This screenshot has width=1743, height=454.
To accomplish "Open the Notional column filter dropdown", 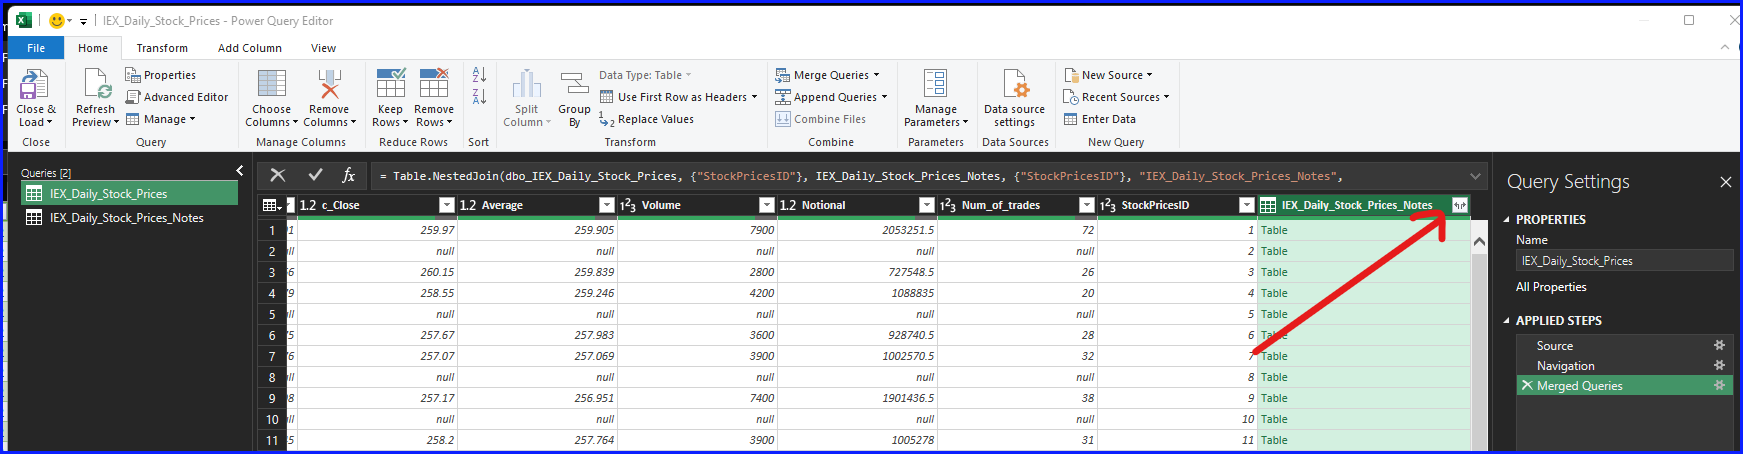I will coord(927,205).
